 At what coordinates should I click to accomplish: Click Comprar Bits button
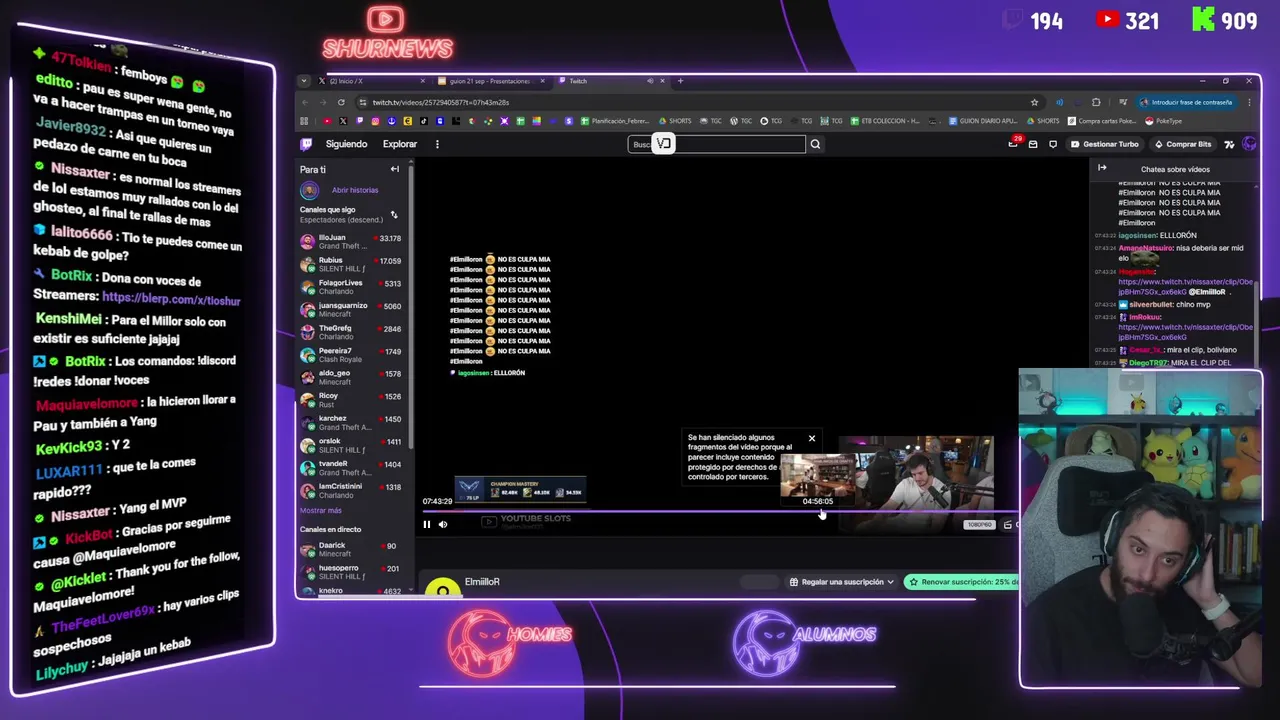1183,144
